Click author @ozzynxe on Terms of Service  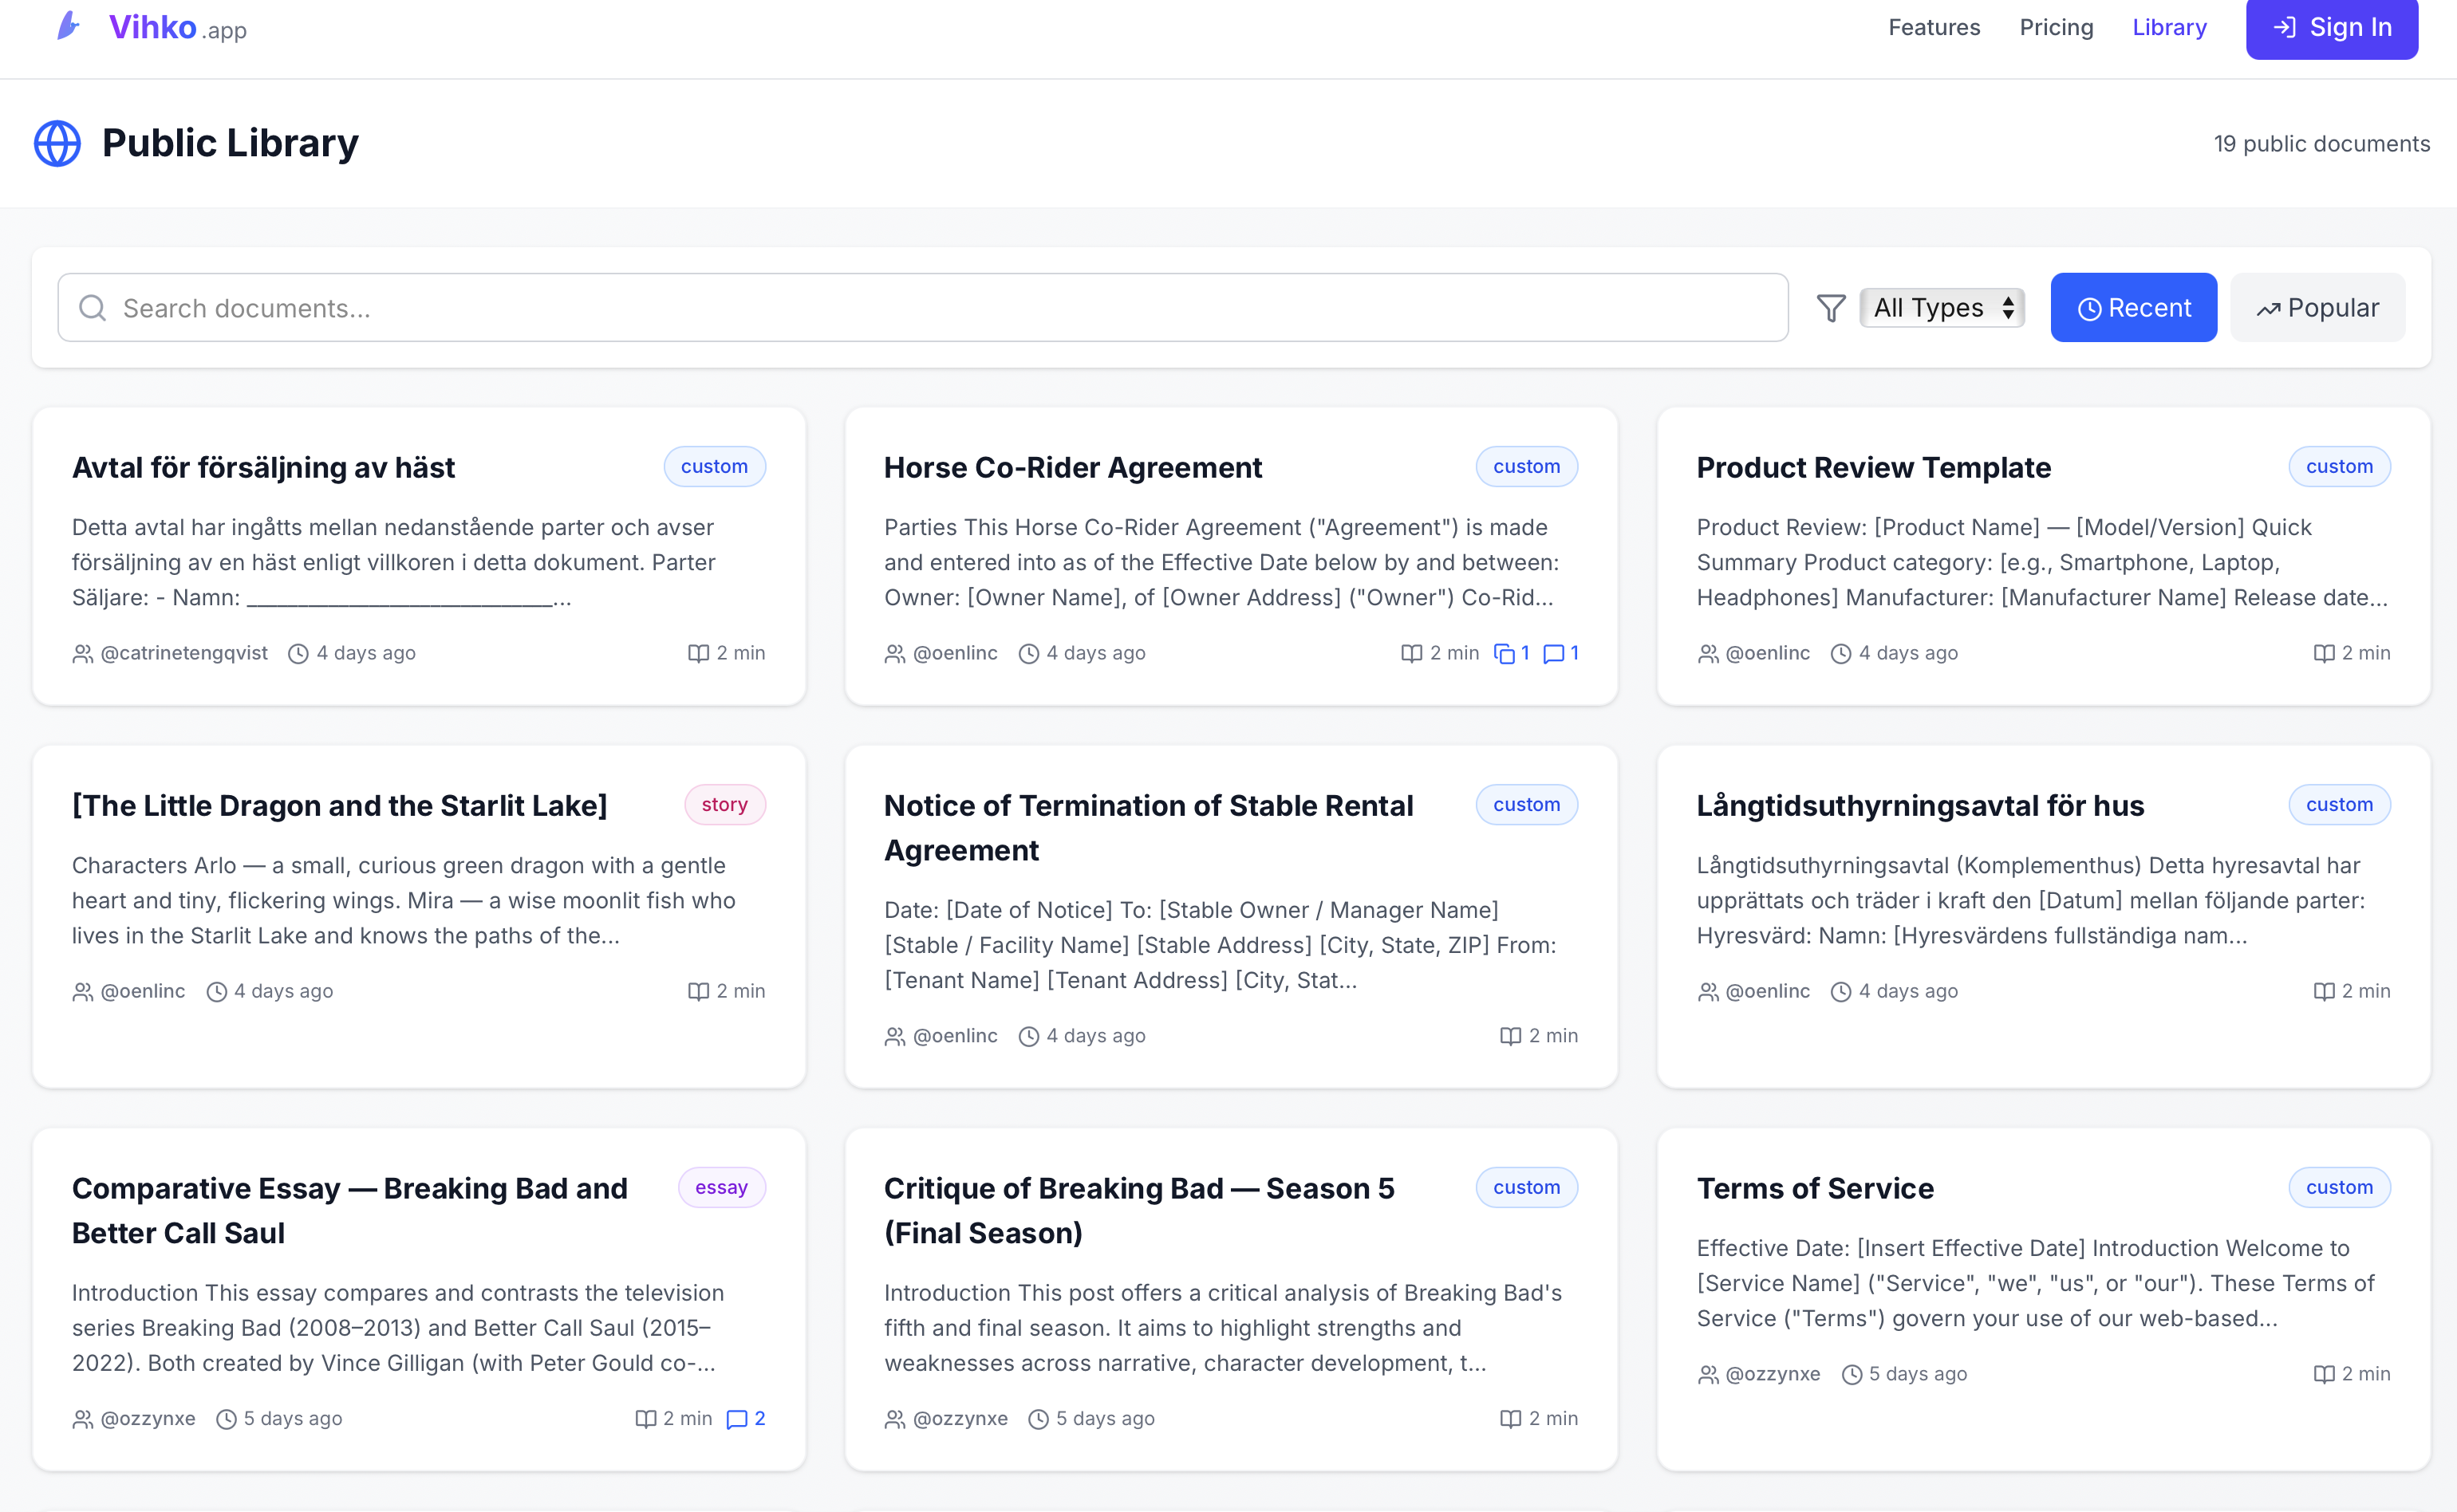pyautogui.click(x=1773, y=1375)
